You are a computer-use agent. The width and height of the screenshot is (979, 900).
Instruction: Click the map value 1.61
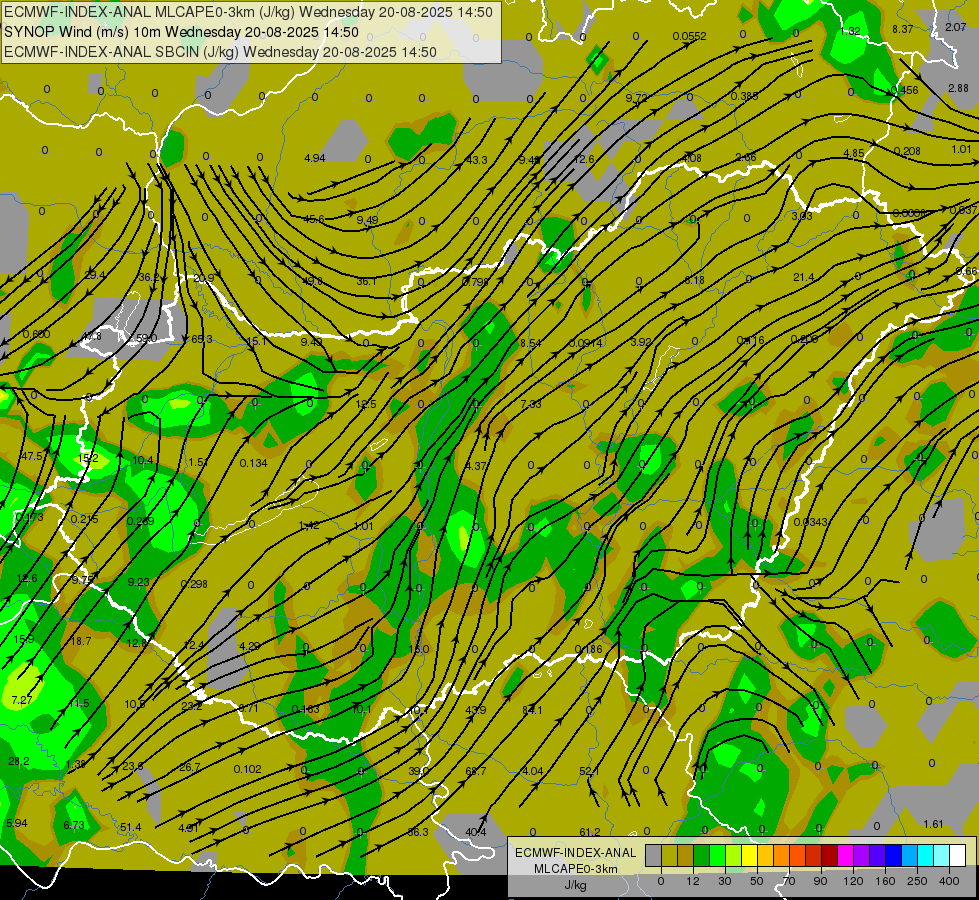click(x=933, y=824)
